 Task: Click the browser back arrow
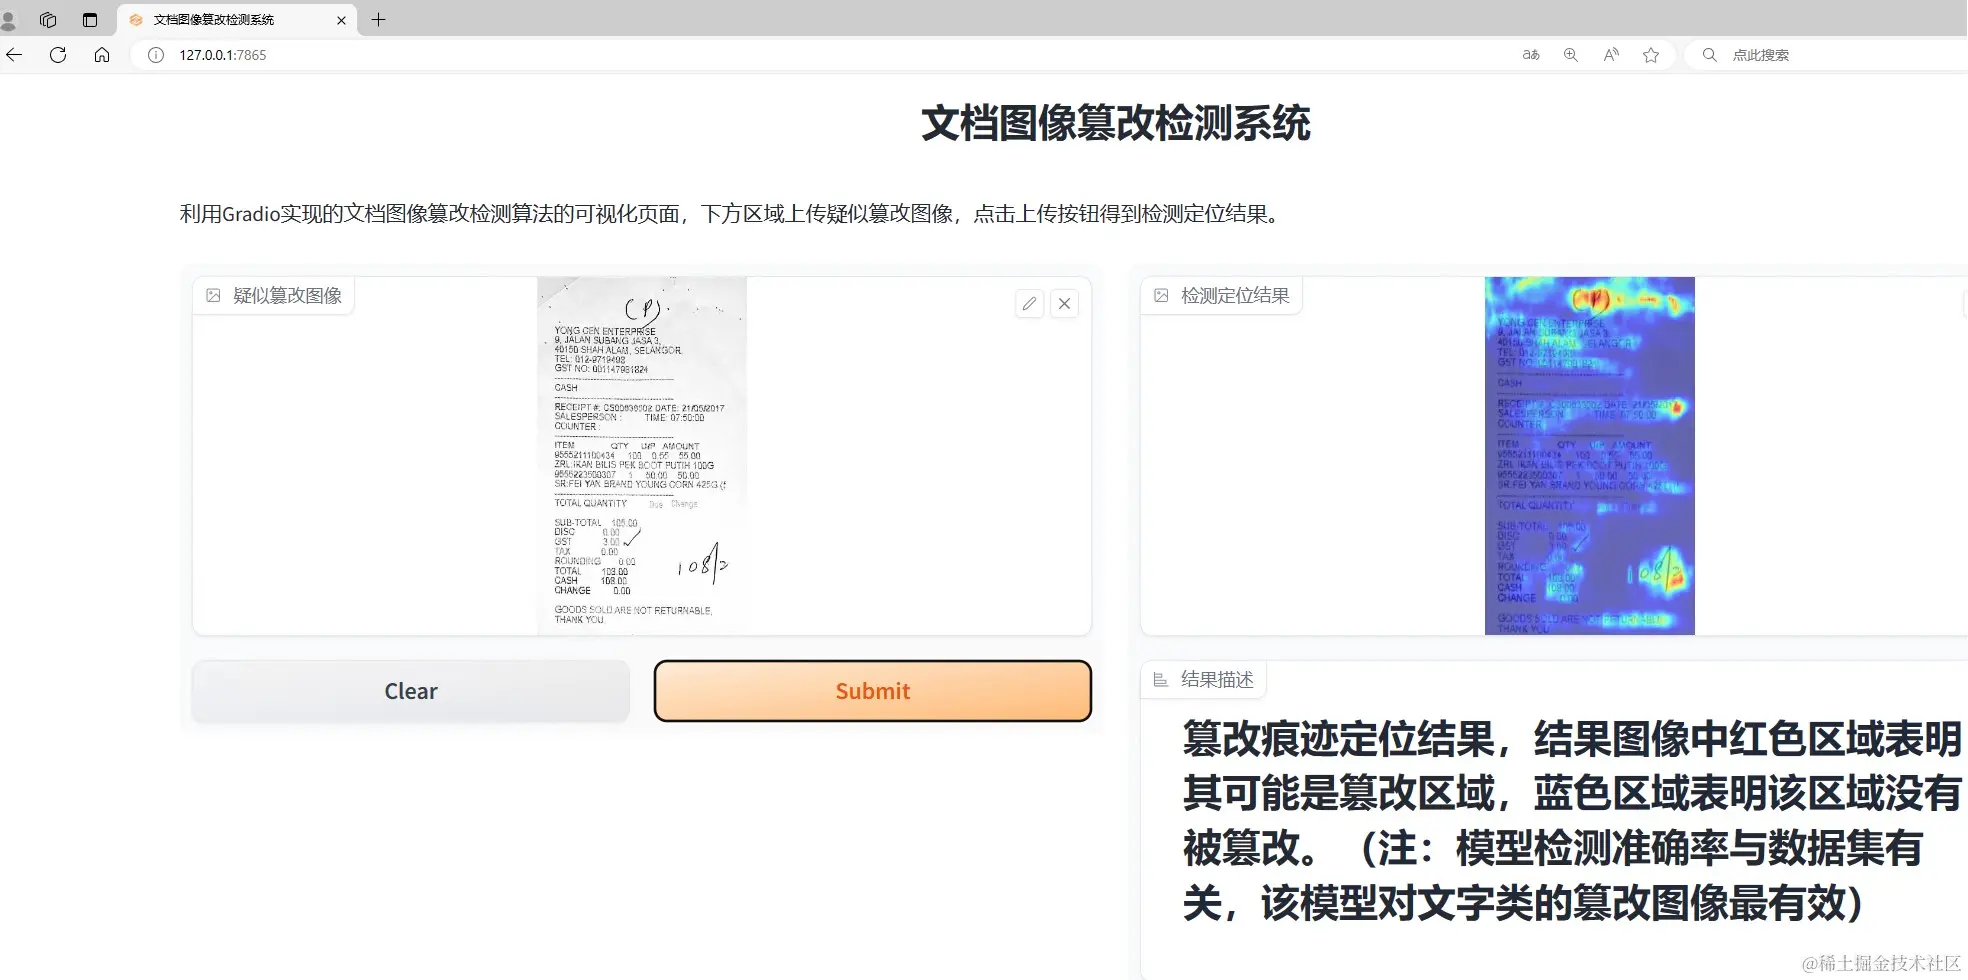coord(14,55)
